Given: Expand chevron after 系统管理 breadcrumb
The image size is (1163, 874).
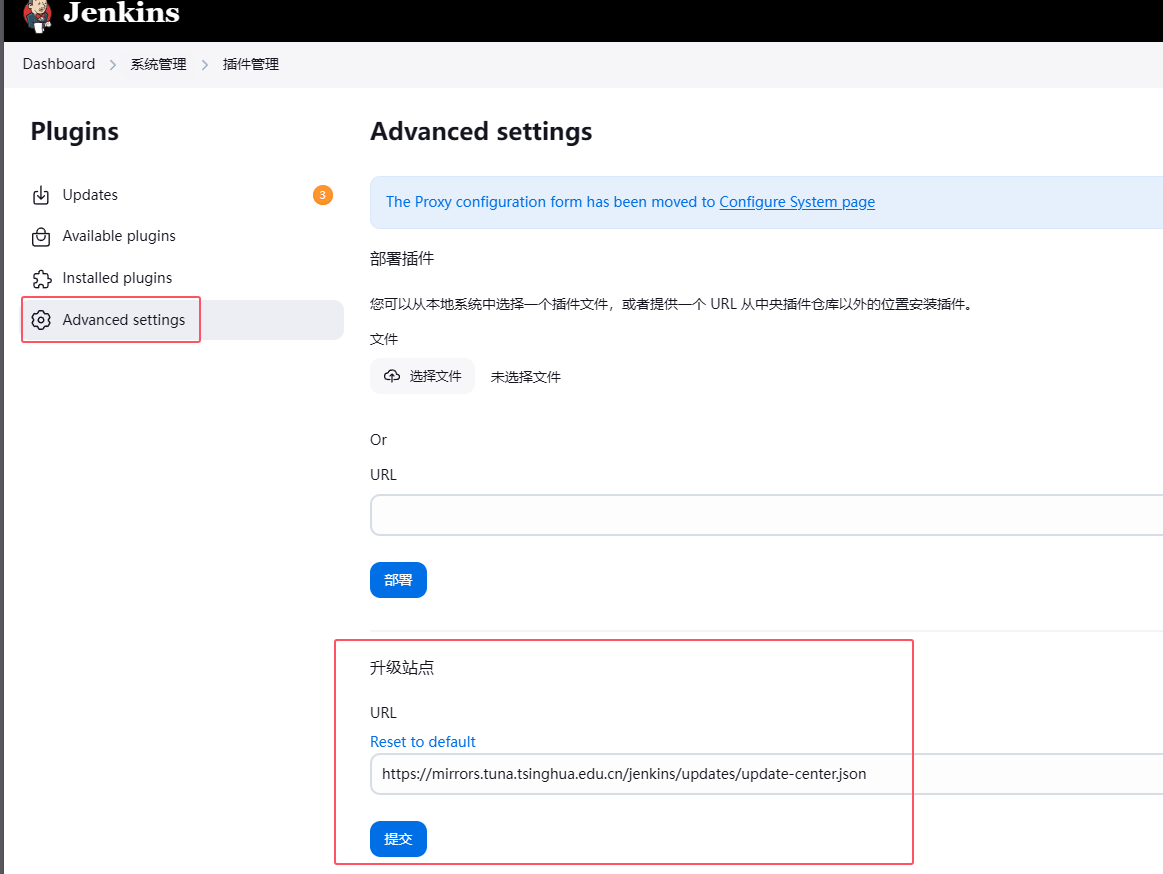Looking at the screenshot, I should coord(205,65).
